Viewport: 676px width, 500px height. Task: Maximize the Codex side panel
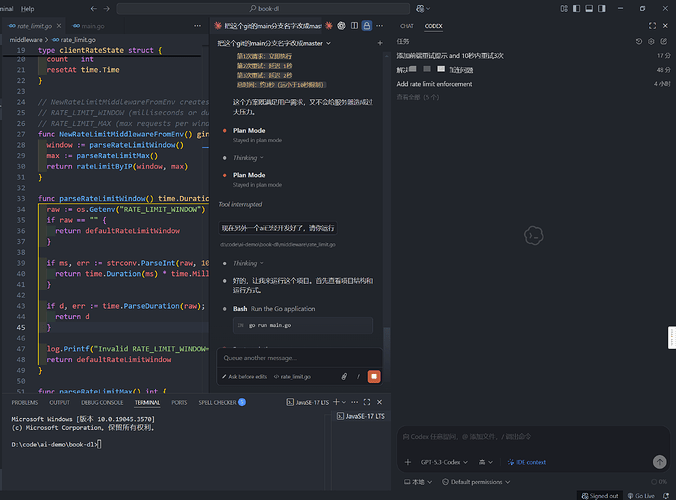pos(652,26)
